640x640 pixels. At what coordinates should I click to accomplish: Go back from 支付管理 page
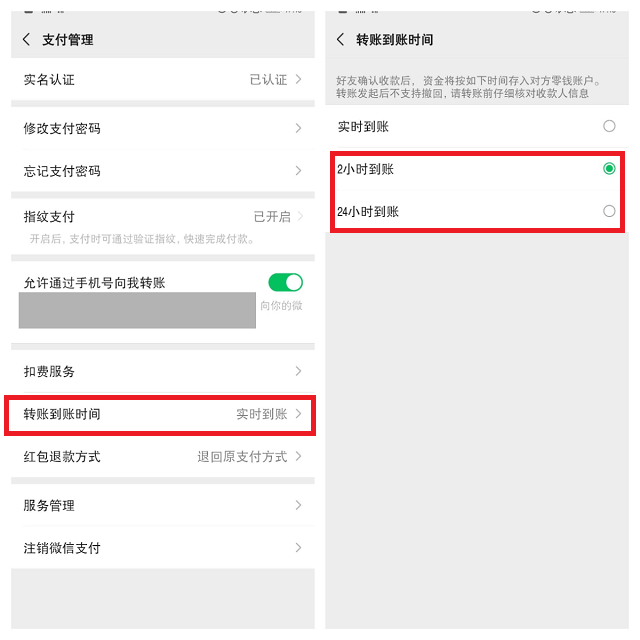point(27,40)
